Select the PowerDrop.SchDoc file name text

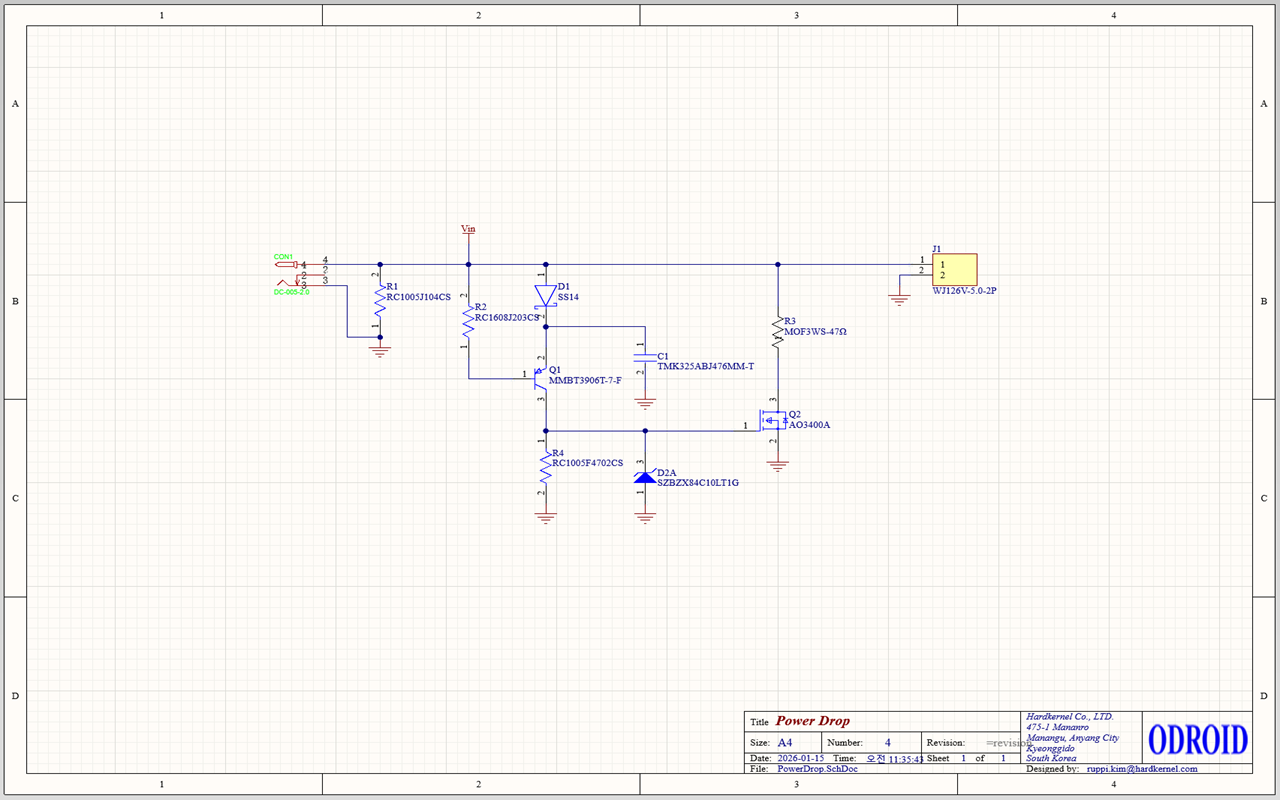pos(817,769)
